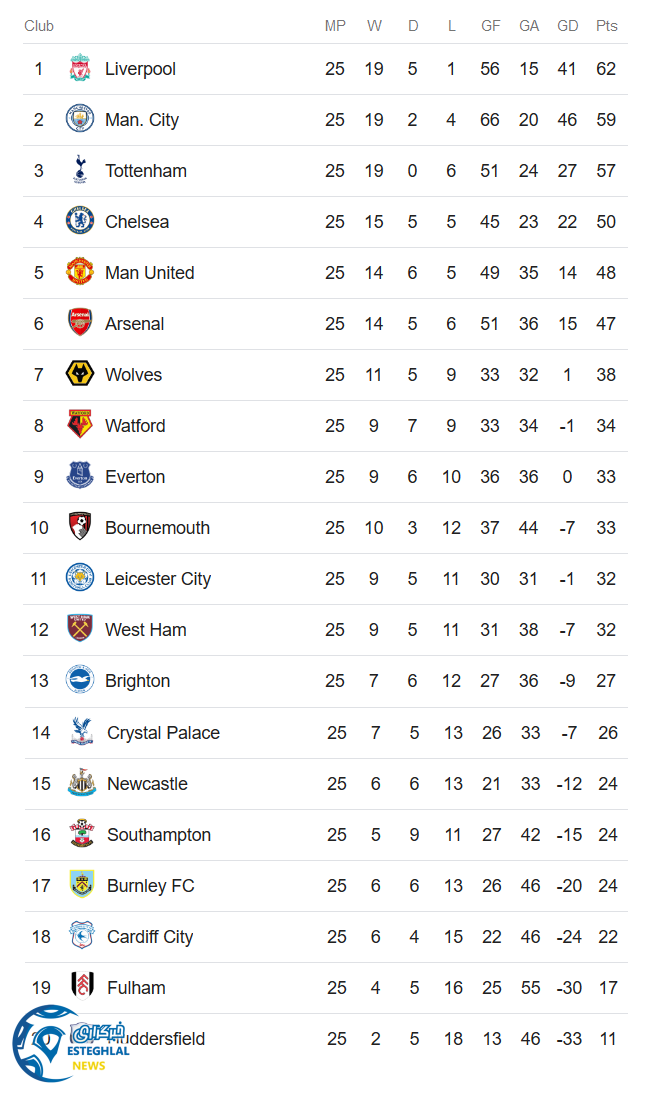Open the Arsenal cannon crest

pos(80,324)
